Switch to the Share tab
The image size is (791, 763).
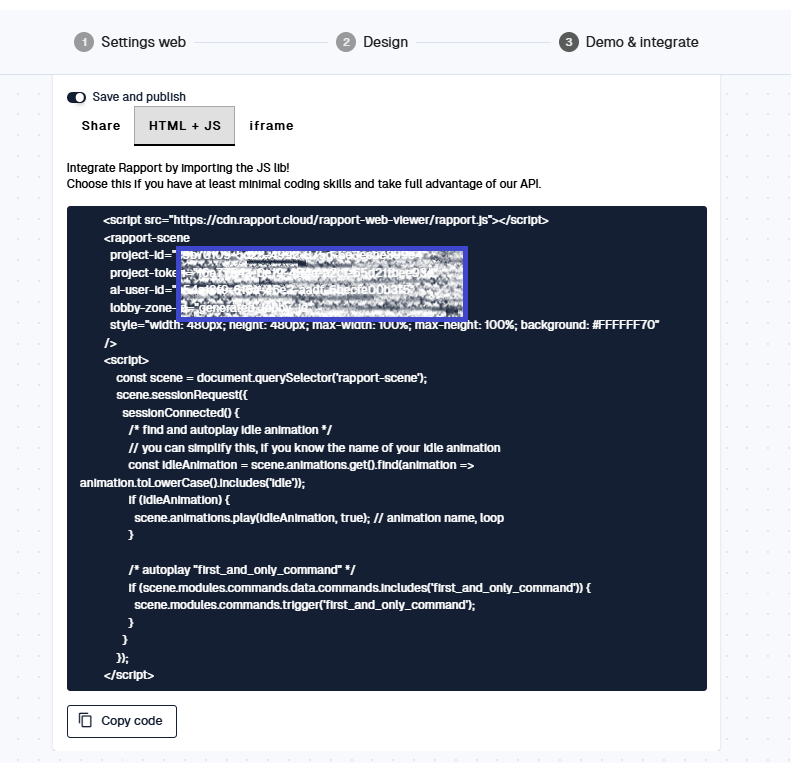tap(101, 126)
